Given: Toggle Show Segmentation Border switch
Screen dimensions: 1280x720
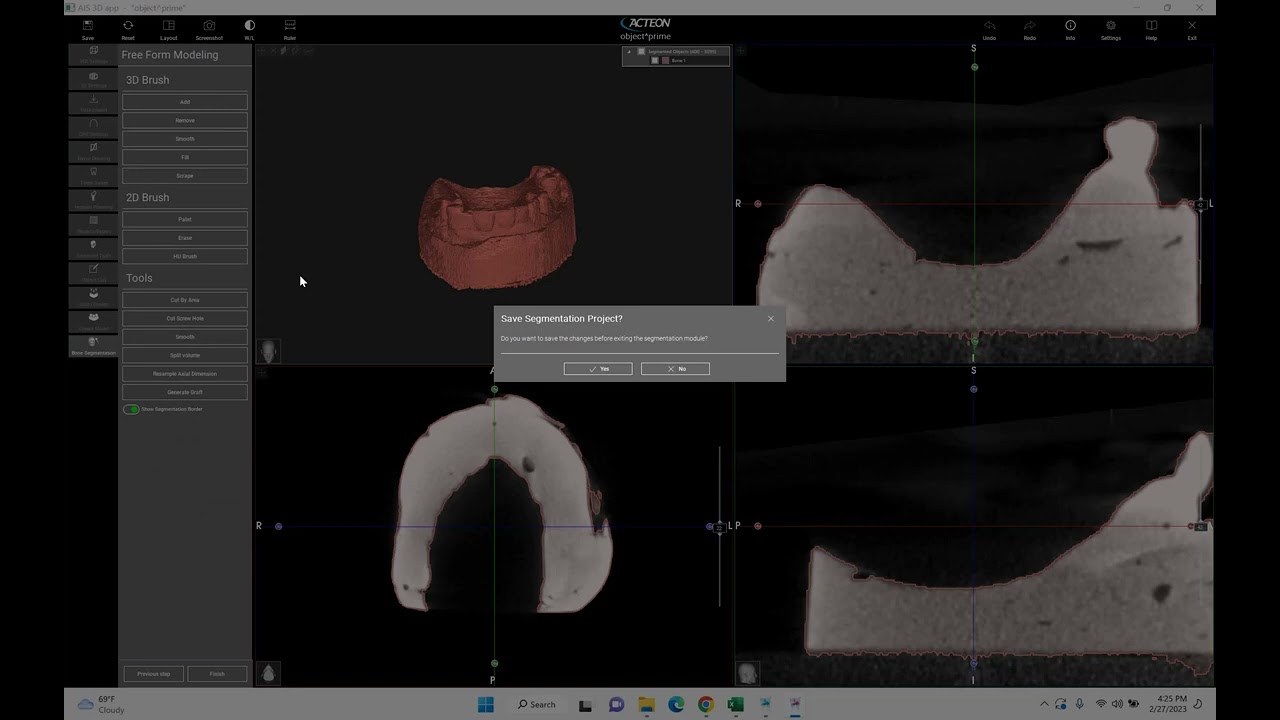Looking at the screenshot, I should (x=131, y=409).
